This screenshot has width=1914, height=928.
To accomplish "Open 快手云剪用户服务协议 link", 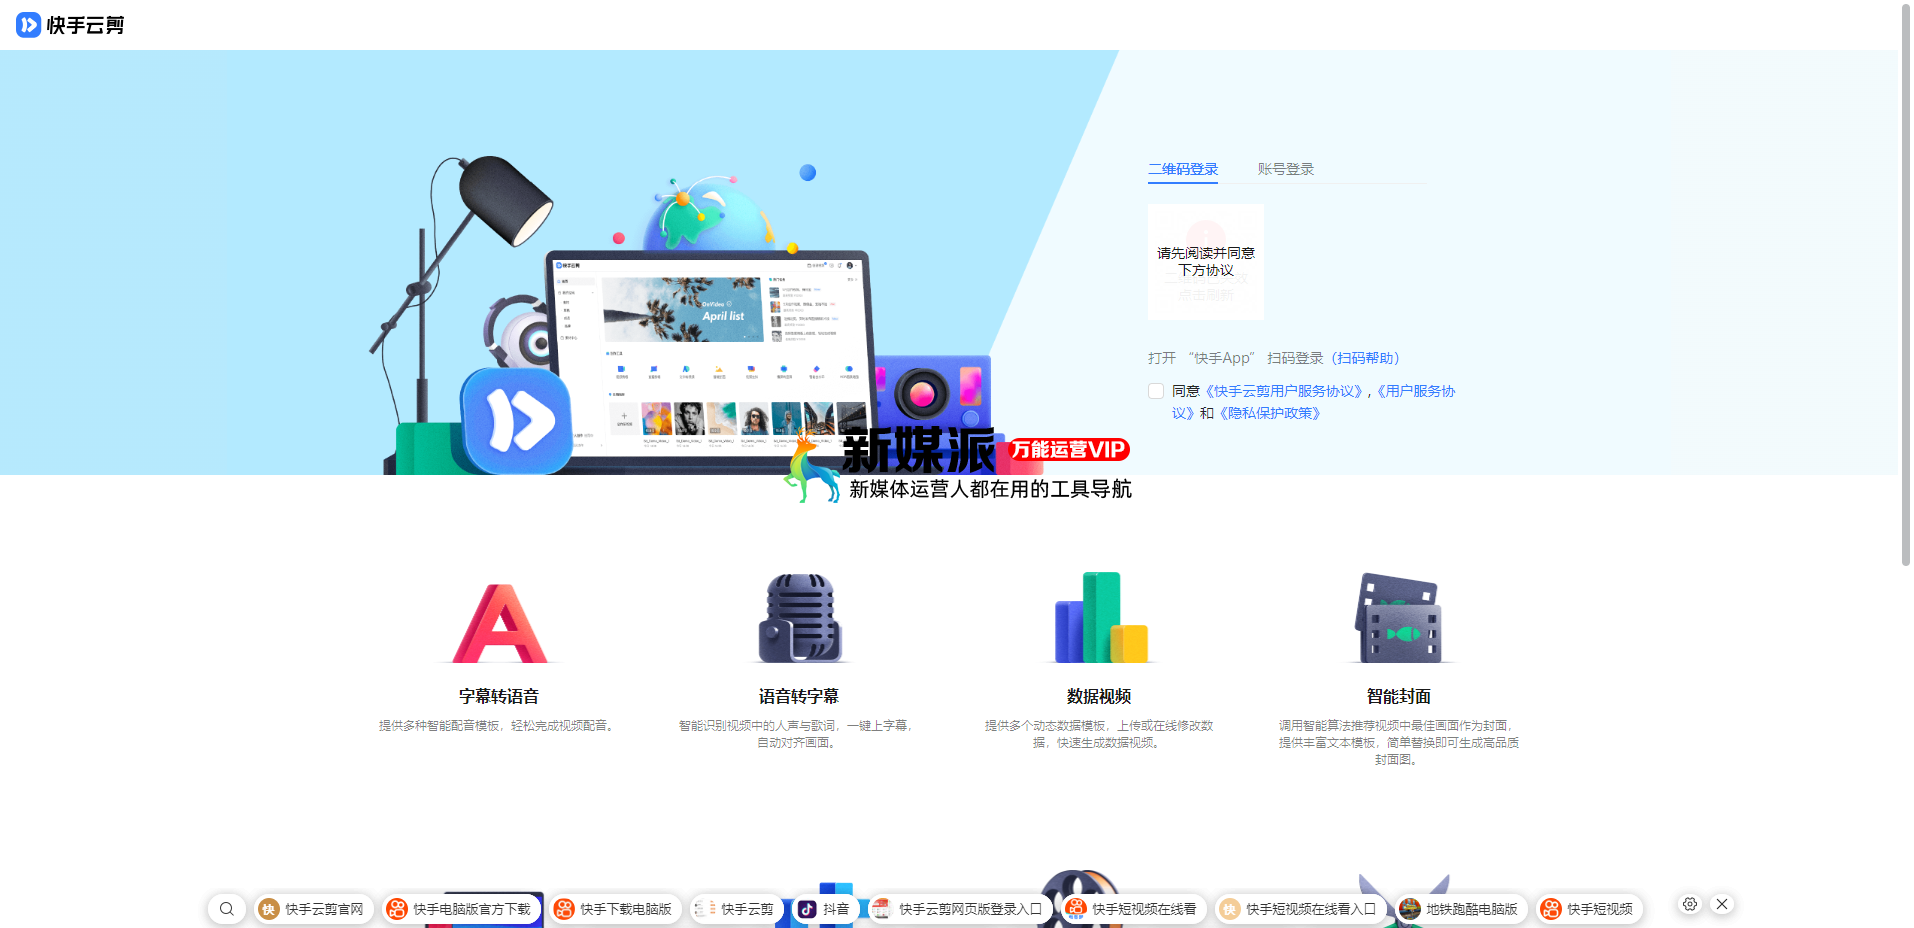I will [1284, 391].
